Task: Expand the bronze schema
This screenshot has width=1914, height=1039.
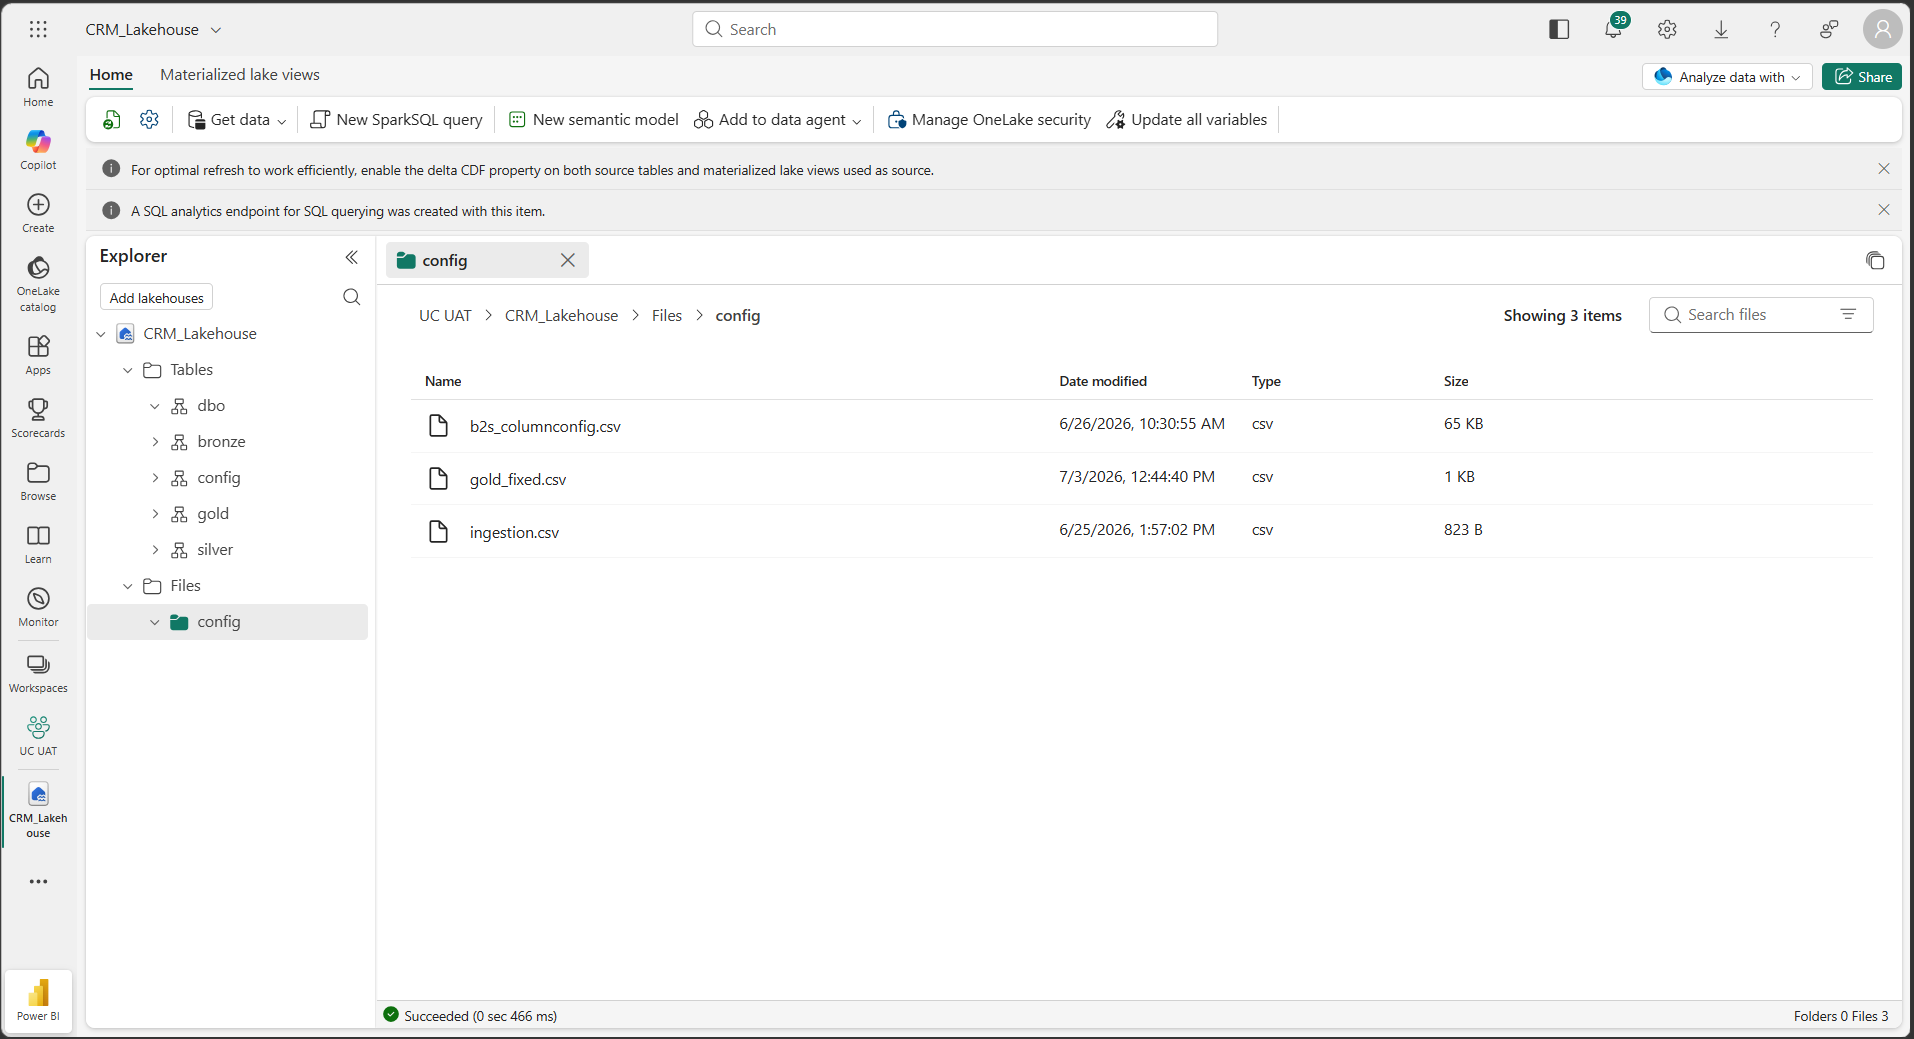Action: [x=155, y=442]
